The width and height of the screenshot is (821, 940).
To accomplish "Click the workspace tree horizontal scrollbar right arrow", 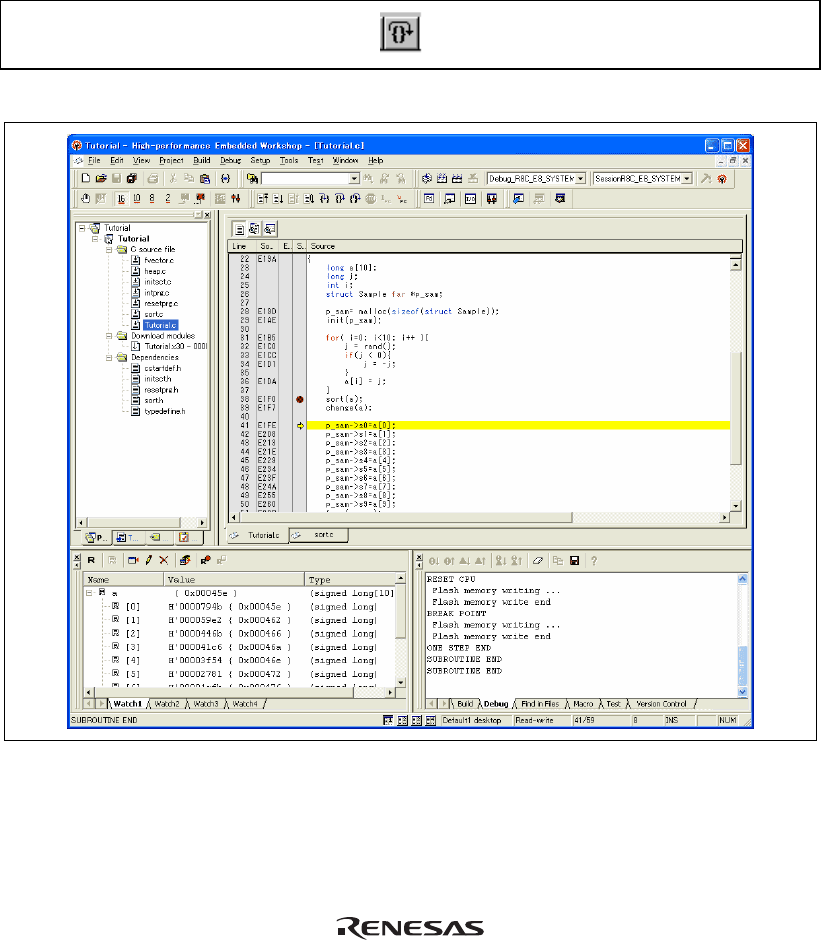I will (203, 522).
